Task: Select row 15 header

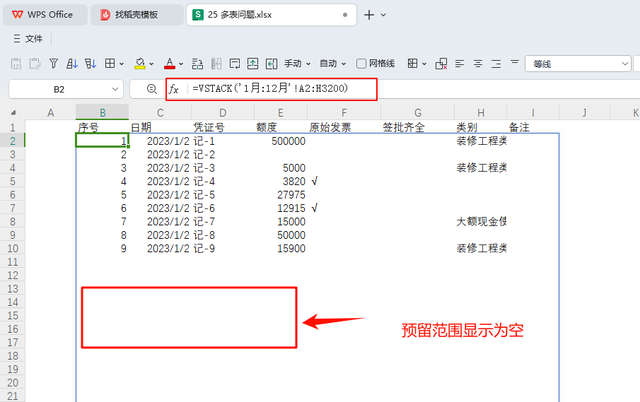Action: coord(13,315)
